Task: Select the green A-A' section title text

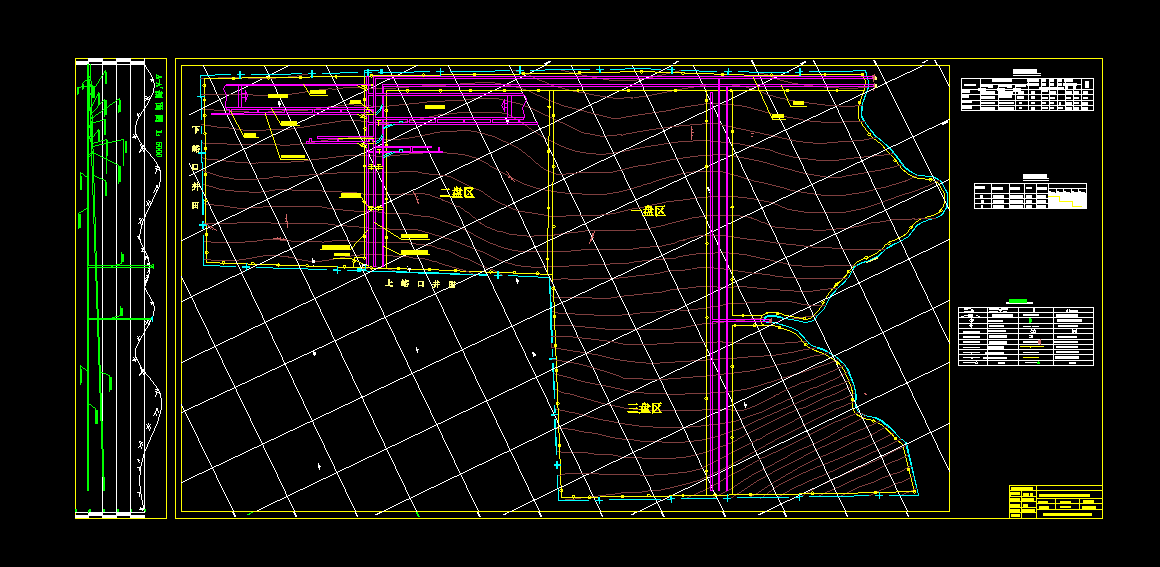Action: [x=158, y=115]
